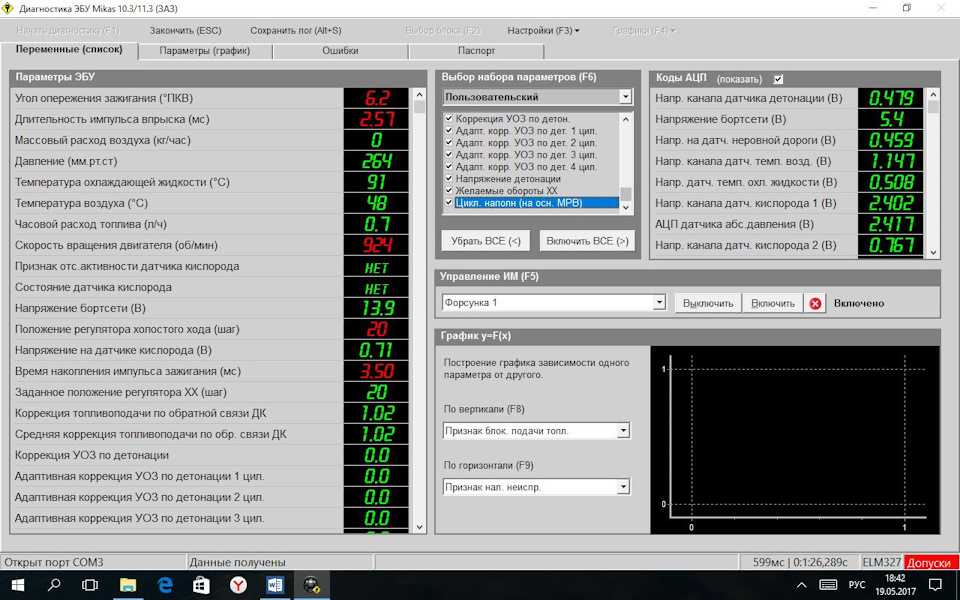Open 'По вертикали (F8)' parameter dropdown

(623, 430)
